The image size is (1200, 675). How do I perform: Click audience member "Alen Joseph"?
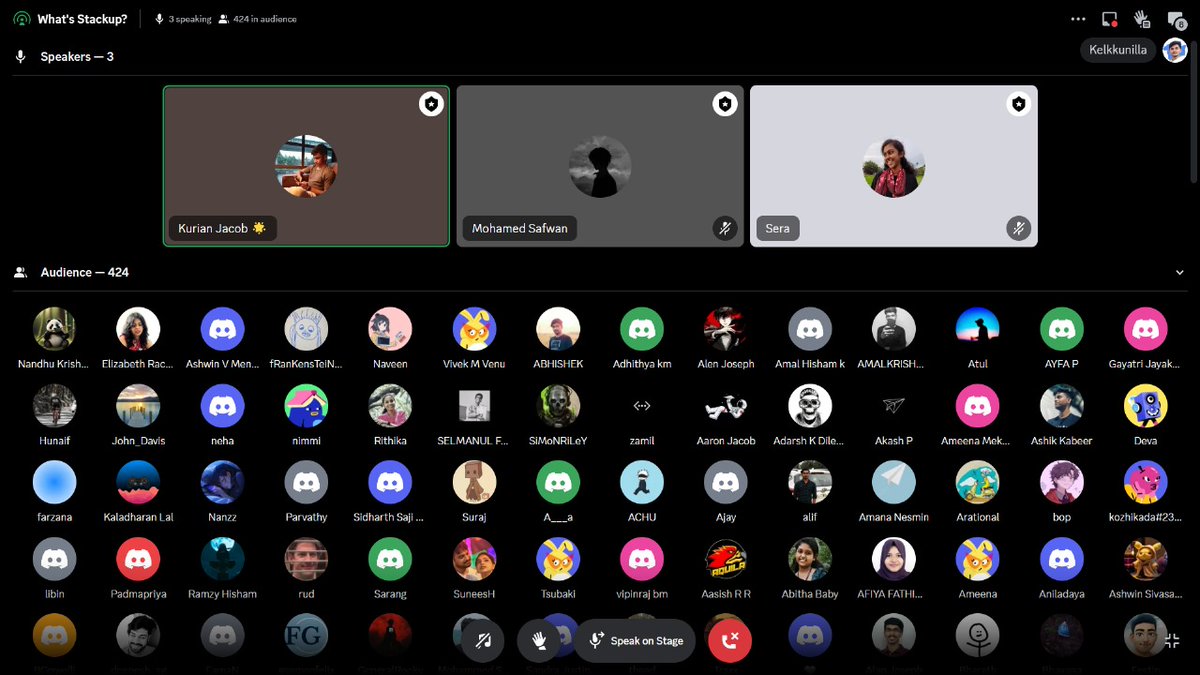coord(726,339)
